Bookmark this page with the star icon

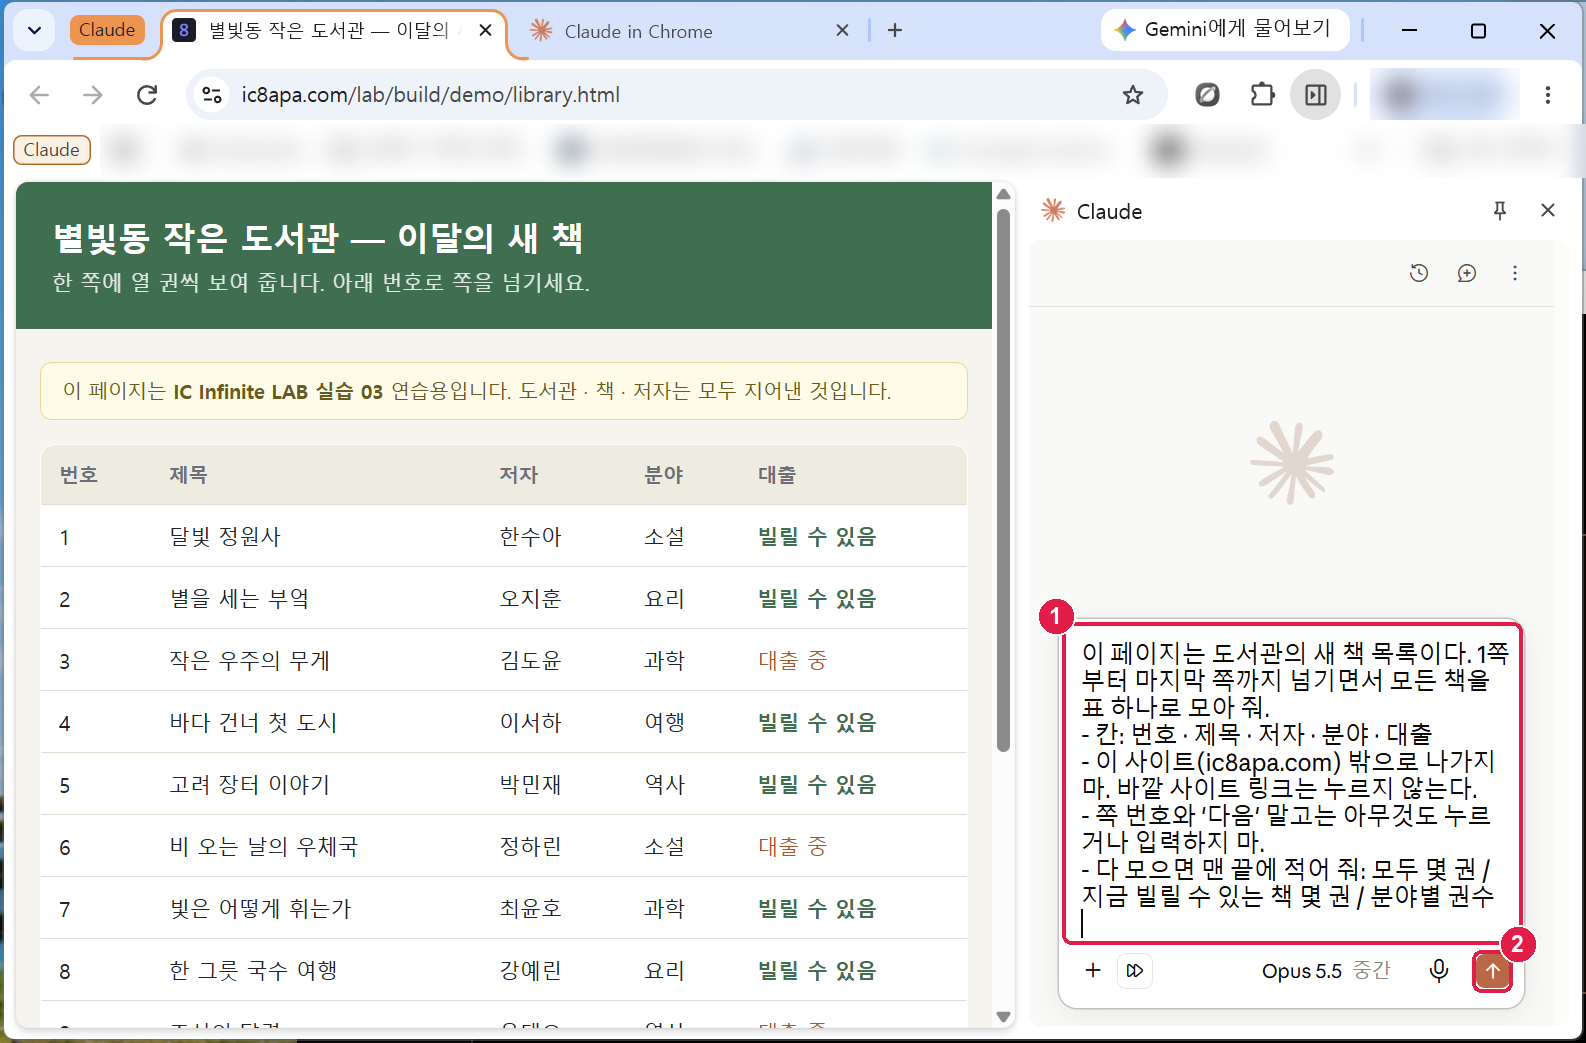click(x=1132, y=95)
